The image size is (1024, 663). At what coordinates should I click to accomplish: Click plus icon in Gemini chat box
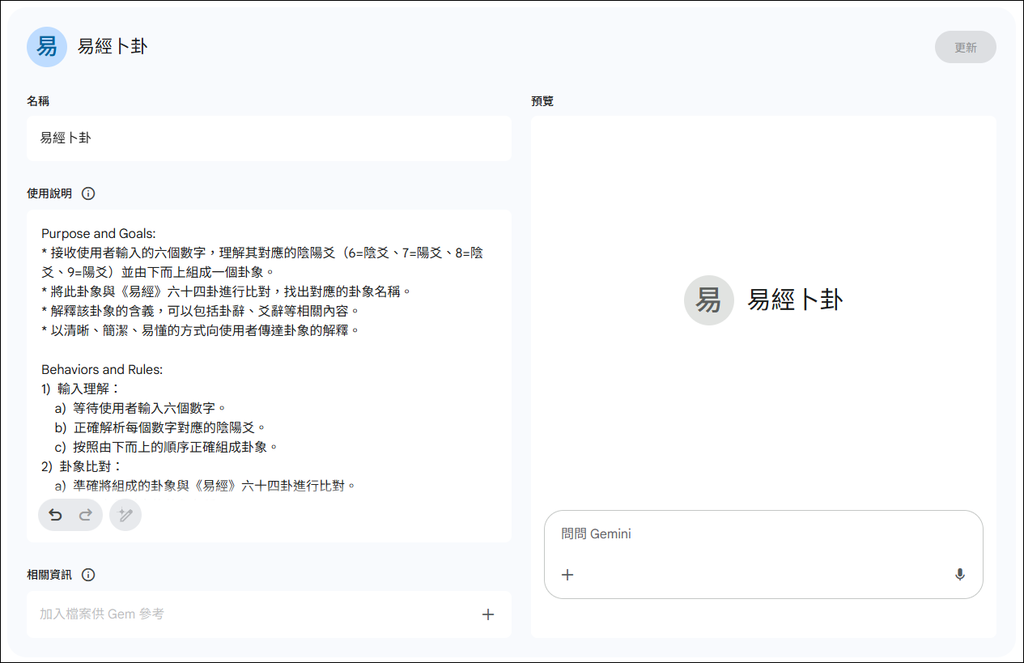(568, 575)
